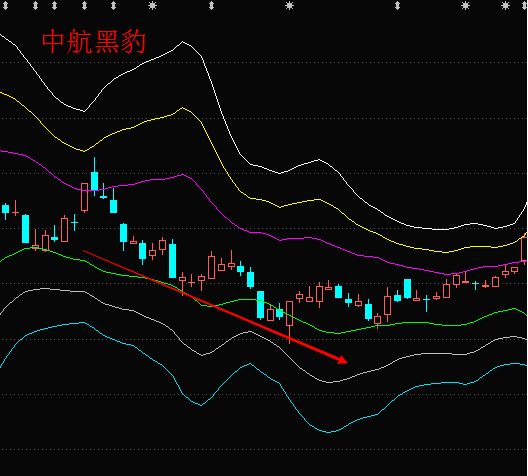The width and height of the screenshot is (528, 476).
Task: Click the first asterisk info marker on top row
Action: click(153, 5)
